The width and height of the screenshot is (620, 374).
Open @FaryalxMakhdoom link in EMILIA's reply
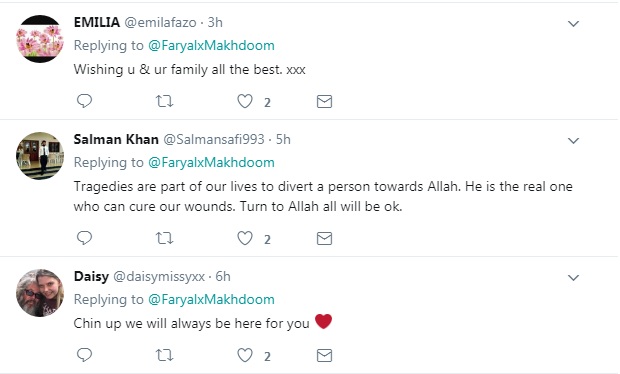(x=211, y=45)
